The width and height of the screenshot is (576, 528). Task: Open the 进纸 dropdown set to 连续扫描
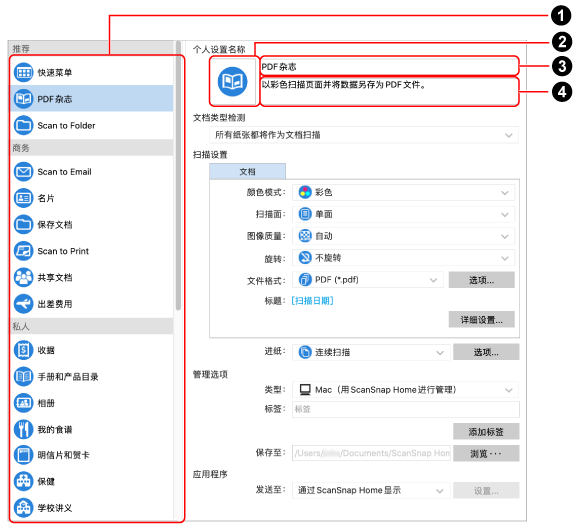pos(371,352)
